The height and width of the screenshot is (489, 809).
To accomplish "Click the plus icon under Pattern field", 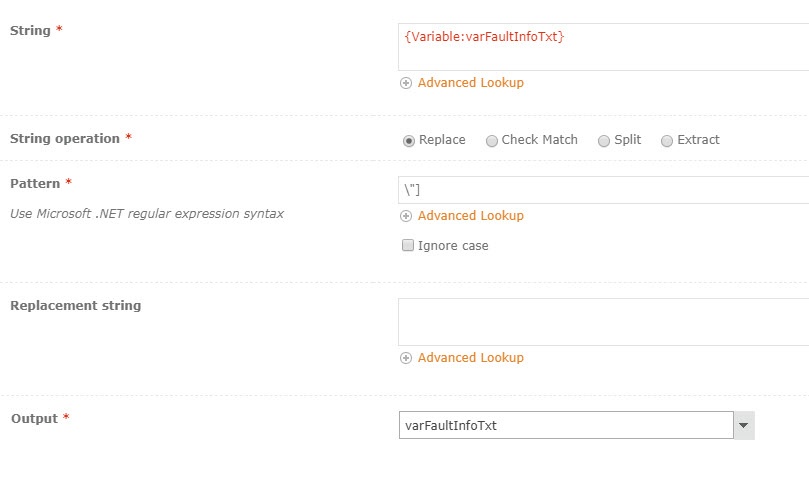I will (406, 216).
